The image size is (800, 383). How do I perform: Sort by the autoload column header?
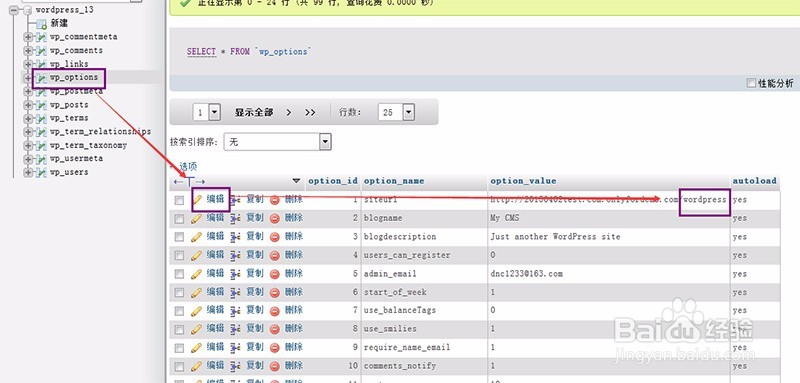pyautogui.click(x=755, y=181)
